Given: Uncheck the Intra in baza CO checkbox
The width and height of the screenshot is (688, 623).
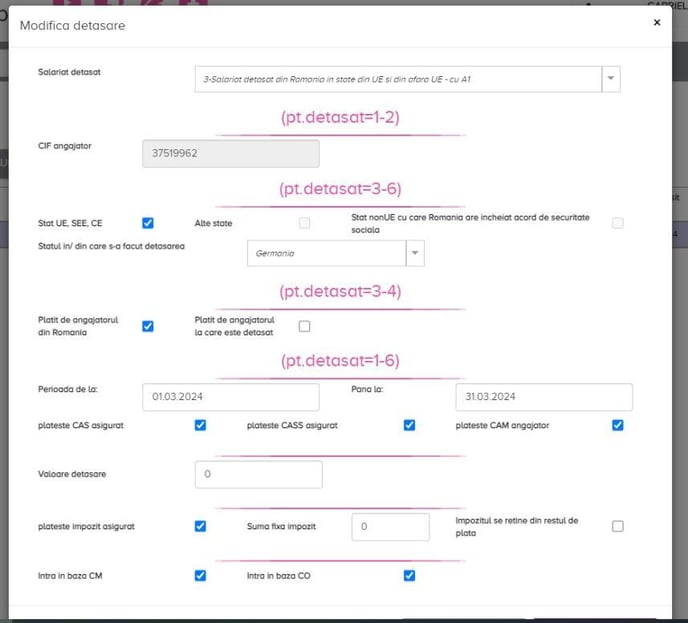Looking at the screenshot, I should [409, 575].
